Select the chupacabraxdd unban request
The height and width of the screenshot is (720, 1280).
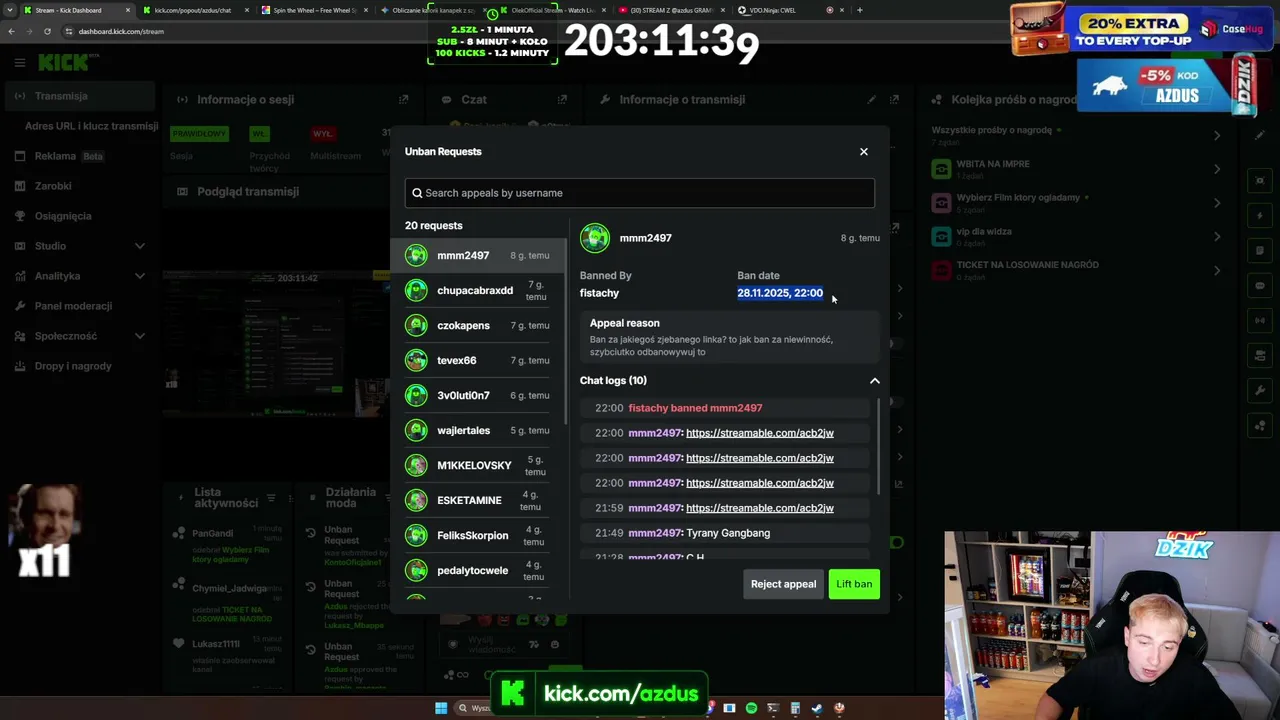[x=478, y=290]
